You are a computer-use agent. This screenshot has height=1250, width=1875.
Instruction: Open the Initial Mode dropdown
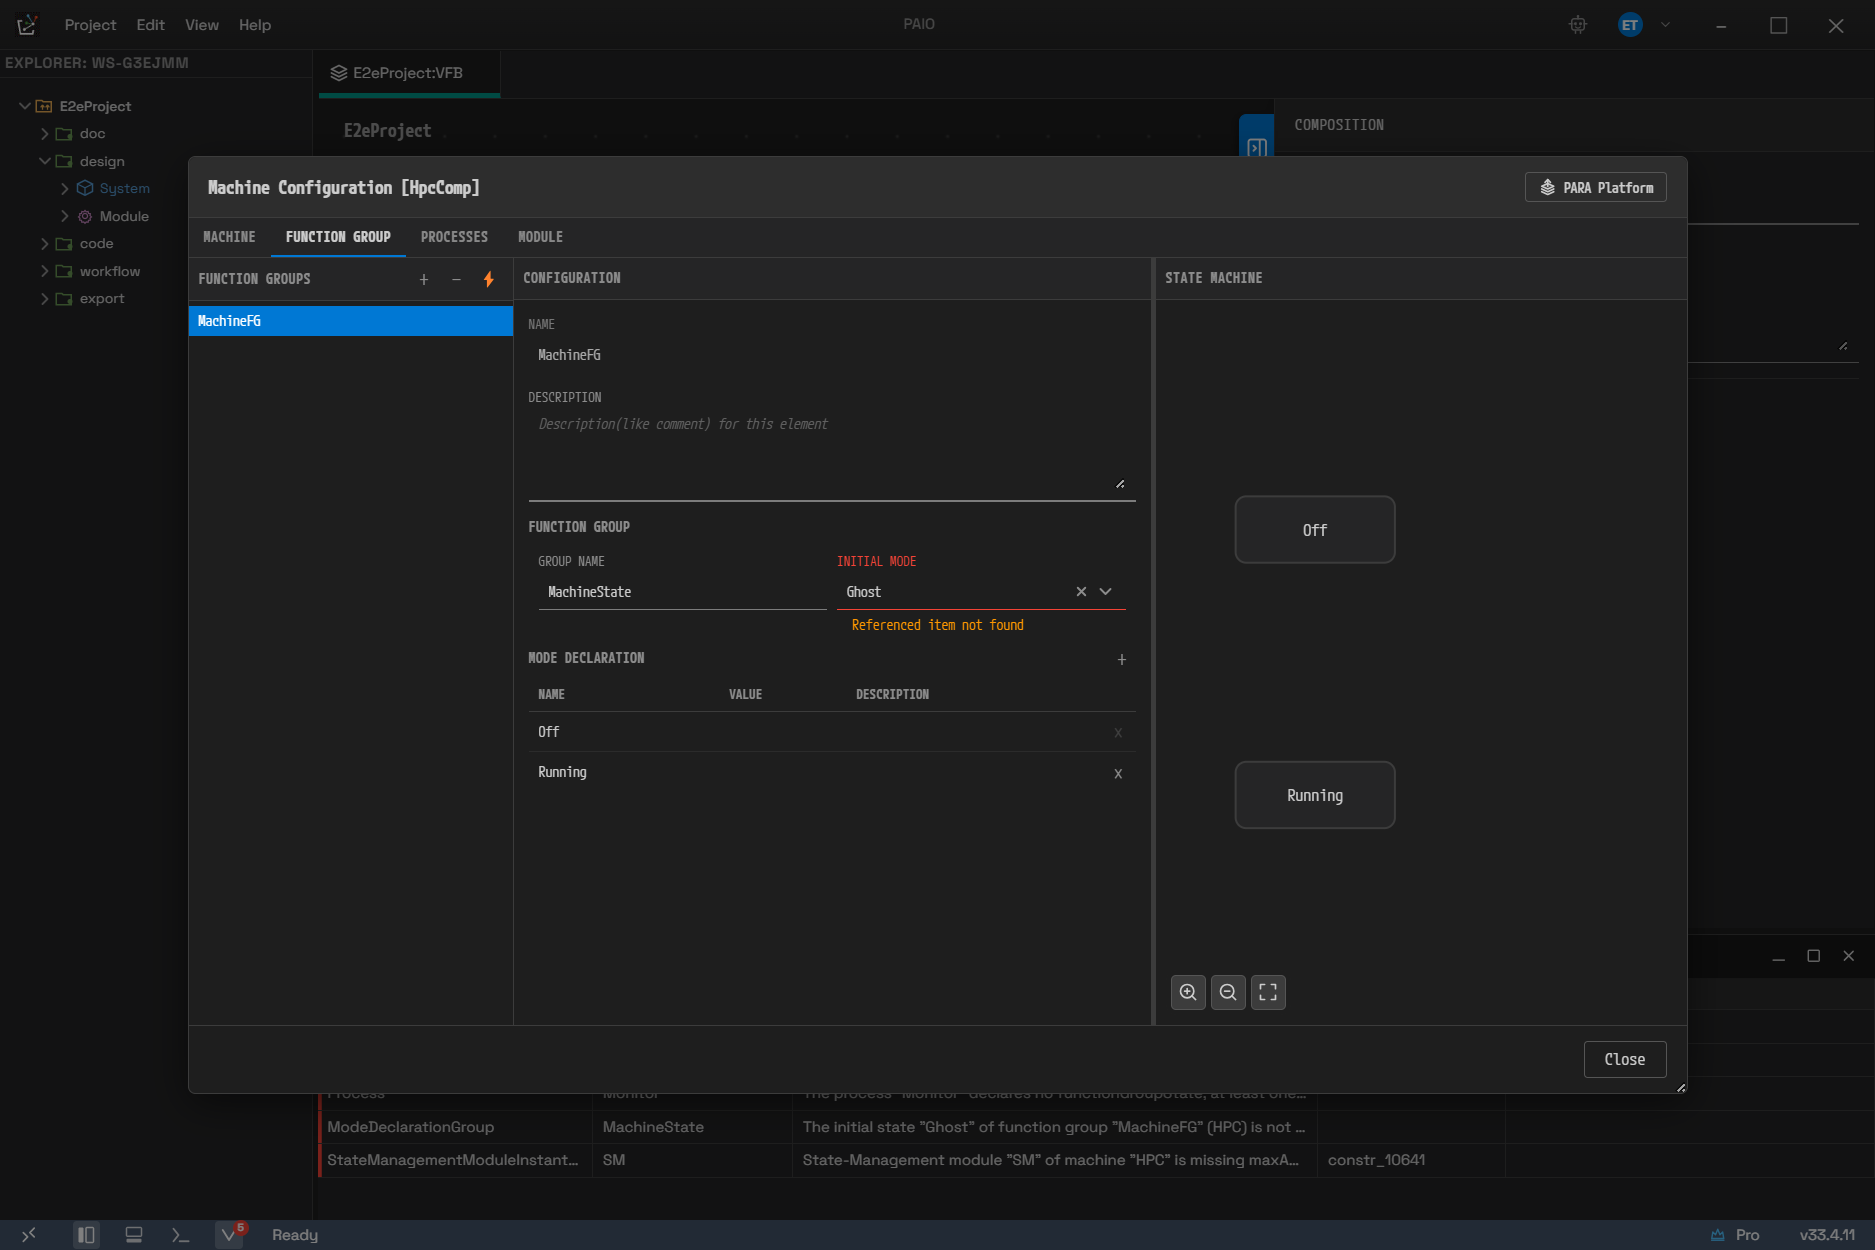[x=1106, y=592]
